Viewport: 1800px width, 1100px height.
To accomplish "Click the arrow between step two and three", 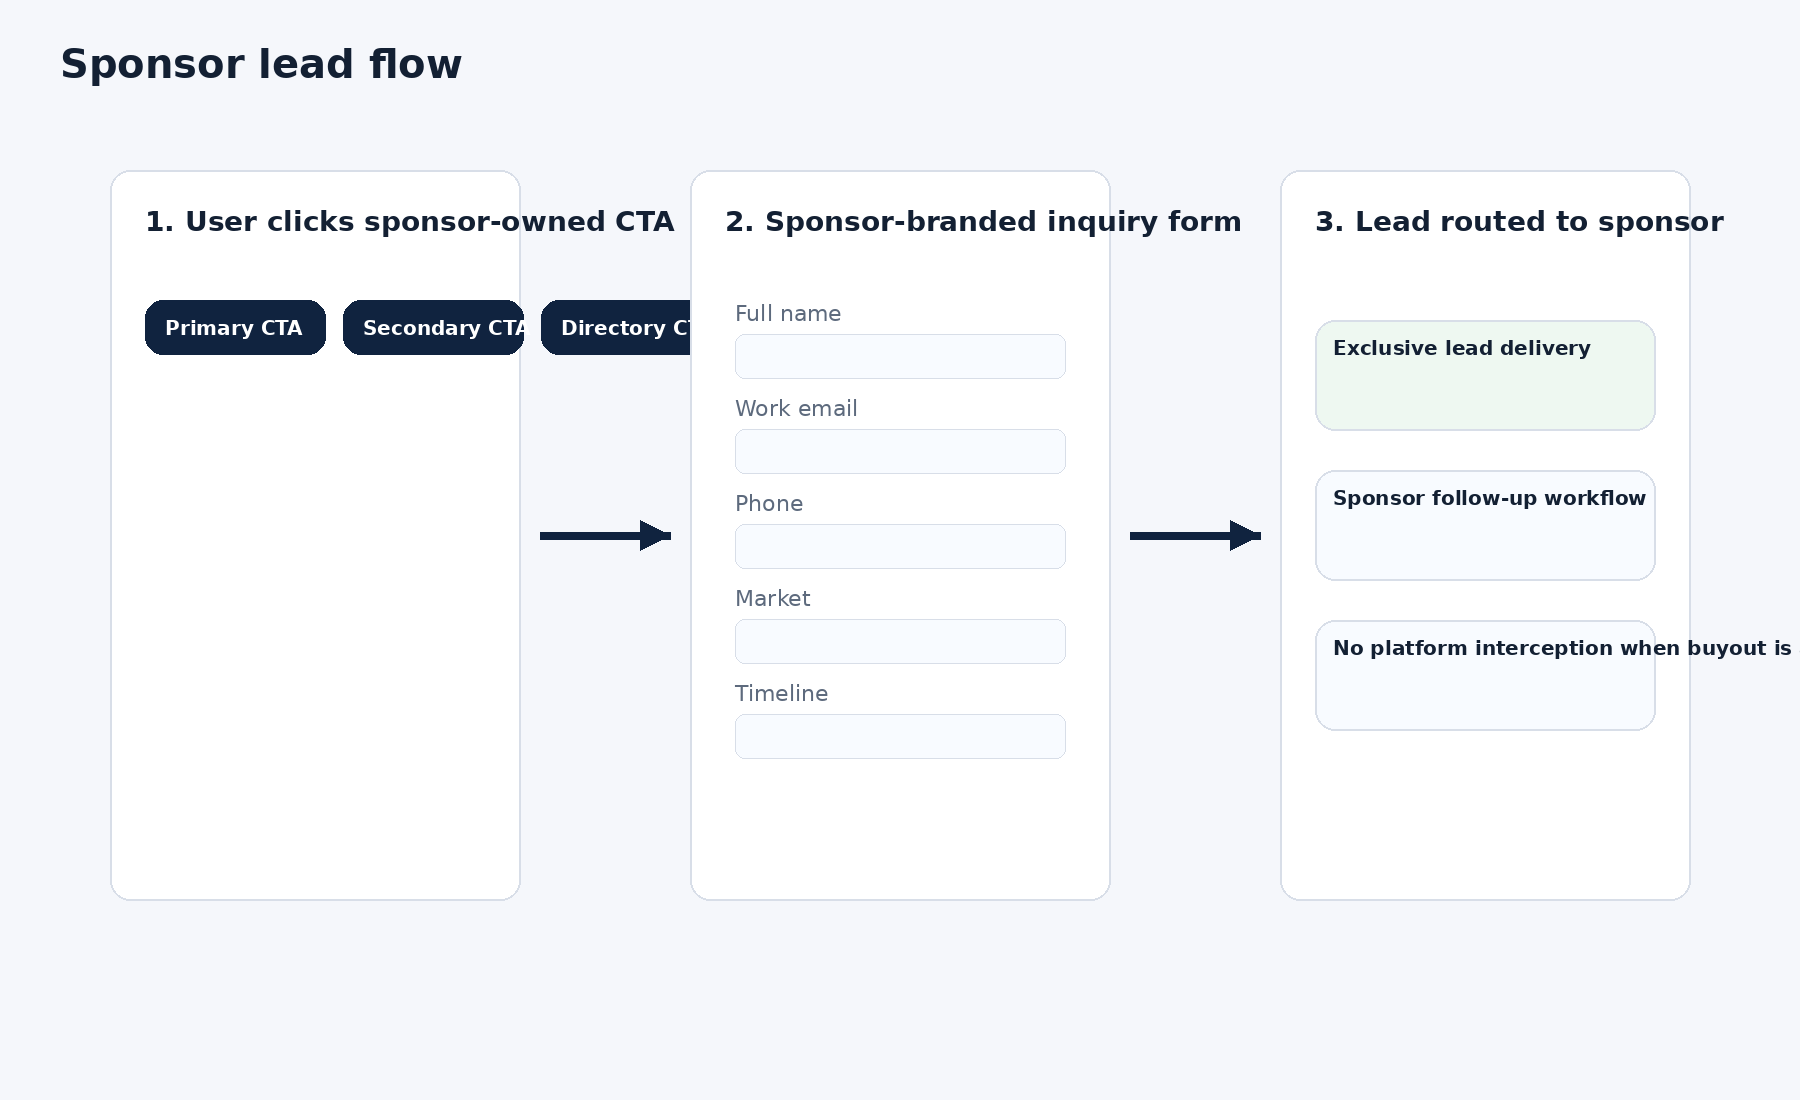I will 1195,536.
